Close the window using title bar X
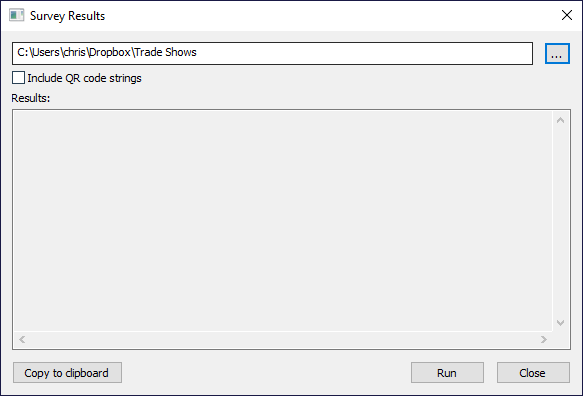This screenshot has height=396, width=583. [567, 15]
